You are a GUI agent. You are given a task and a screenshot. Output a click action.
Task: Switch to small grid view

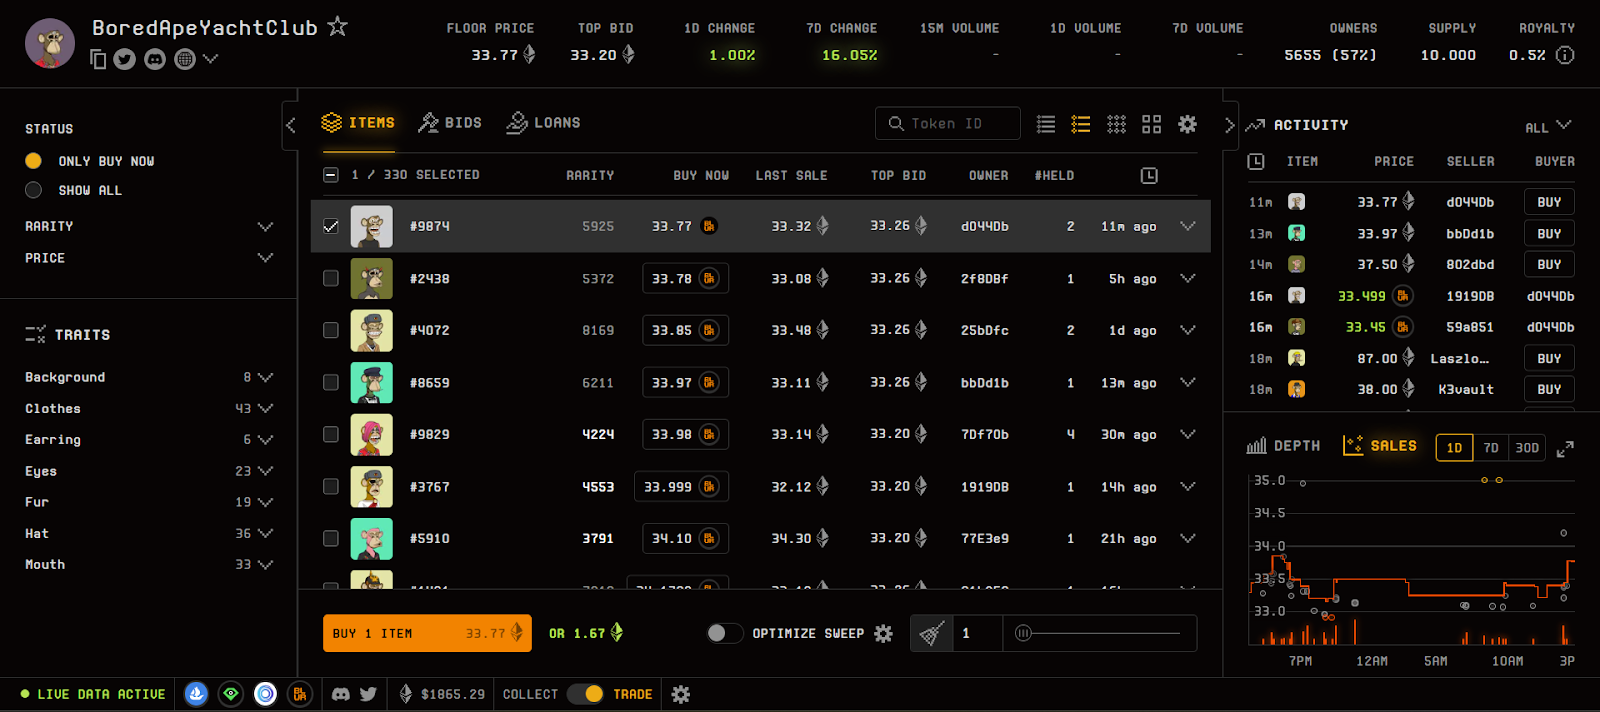1117,124
